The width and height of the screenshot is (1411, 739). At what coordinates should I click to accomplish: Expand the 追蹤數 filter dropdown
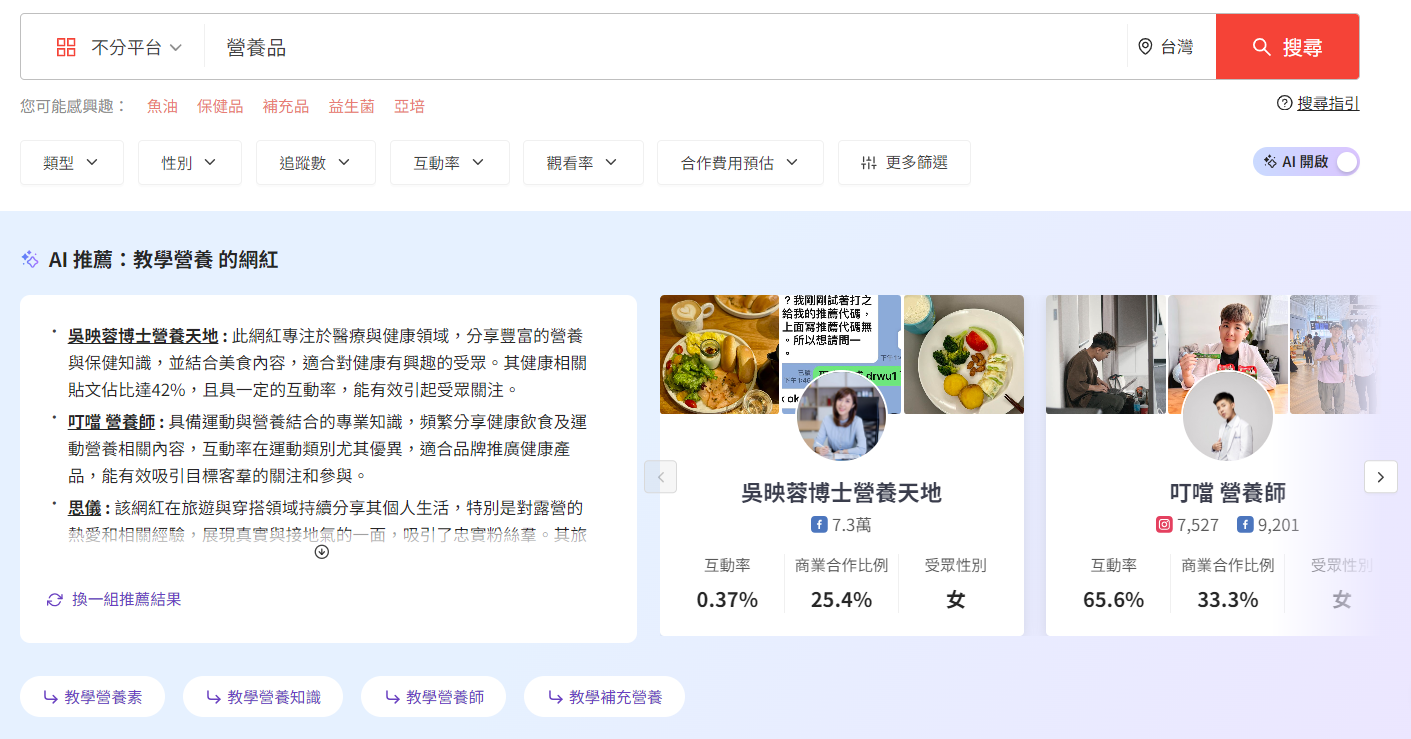[x=316, y=163]
